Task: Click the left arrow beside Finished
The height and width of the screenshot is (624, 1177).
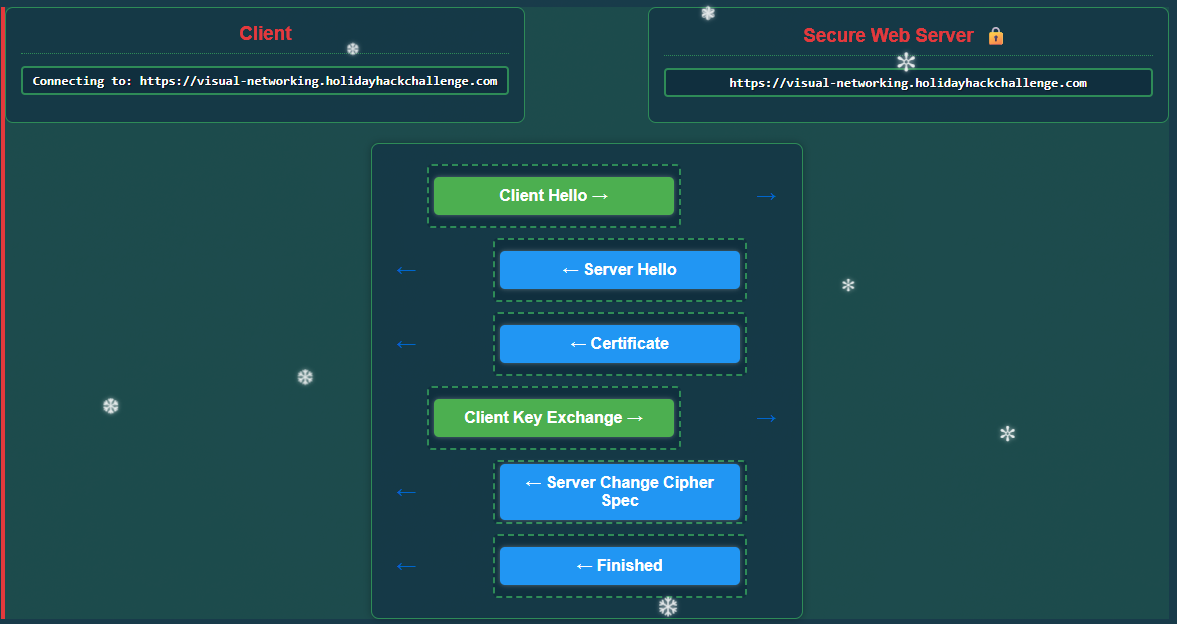Action: pos(406,566)
